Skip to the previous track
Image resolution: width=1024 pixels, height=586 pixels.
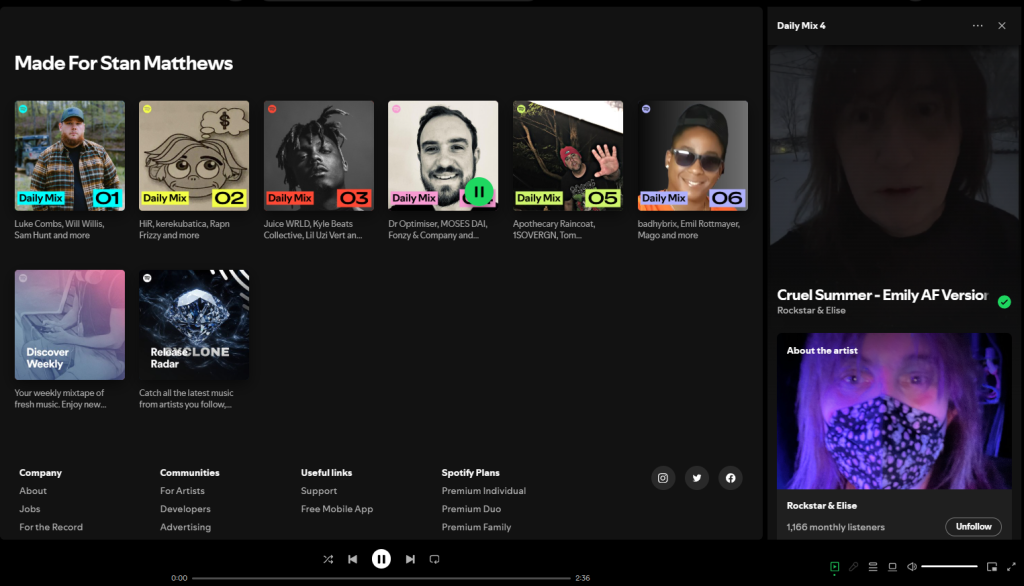click(x=353, y=559)
